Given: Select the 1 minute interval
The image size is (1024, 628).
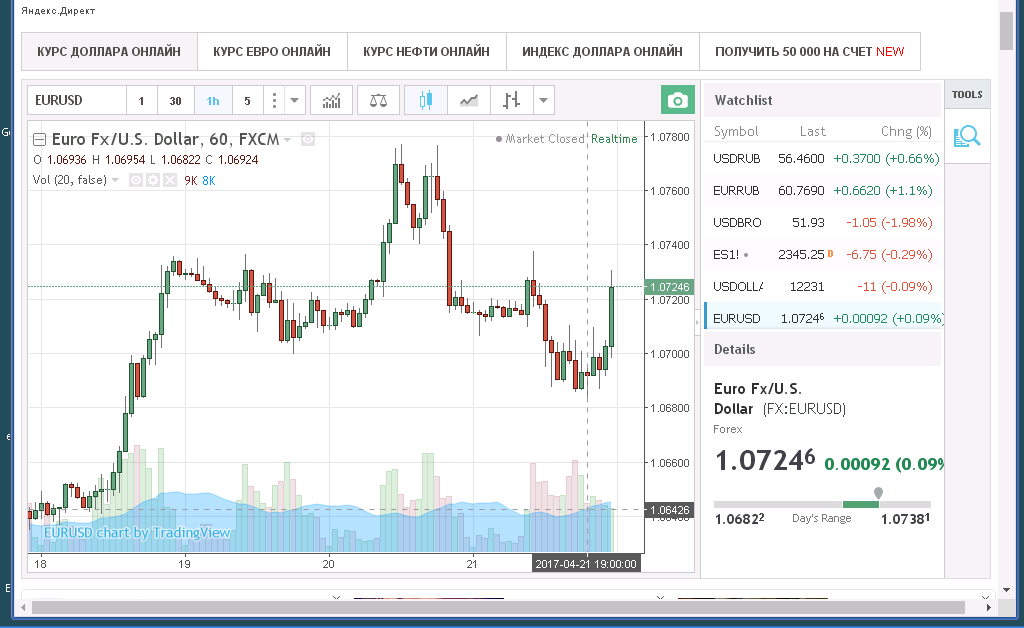Looking at the screenshot, I should [141, 101].
